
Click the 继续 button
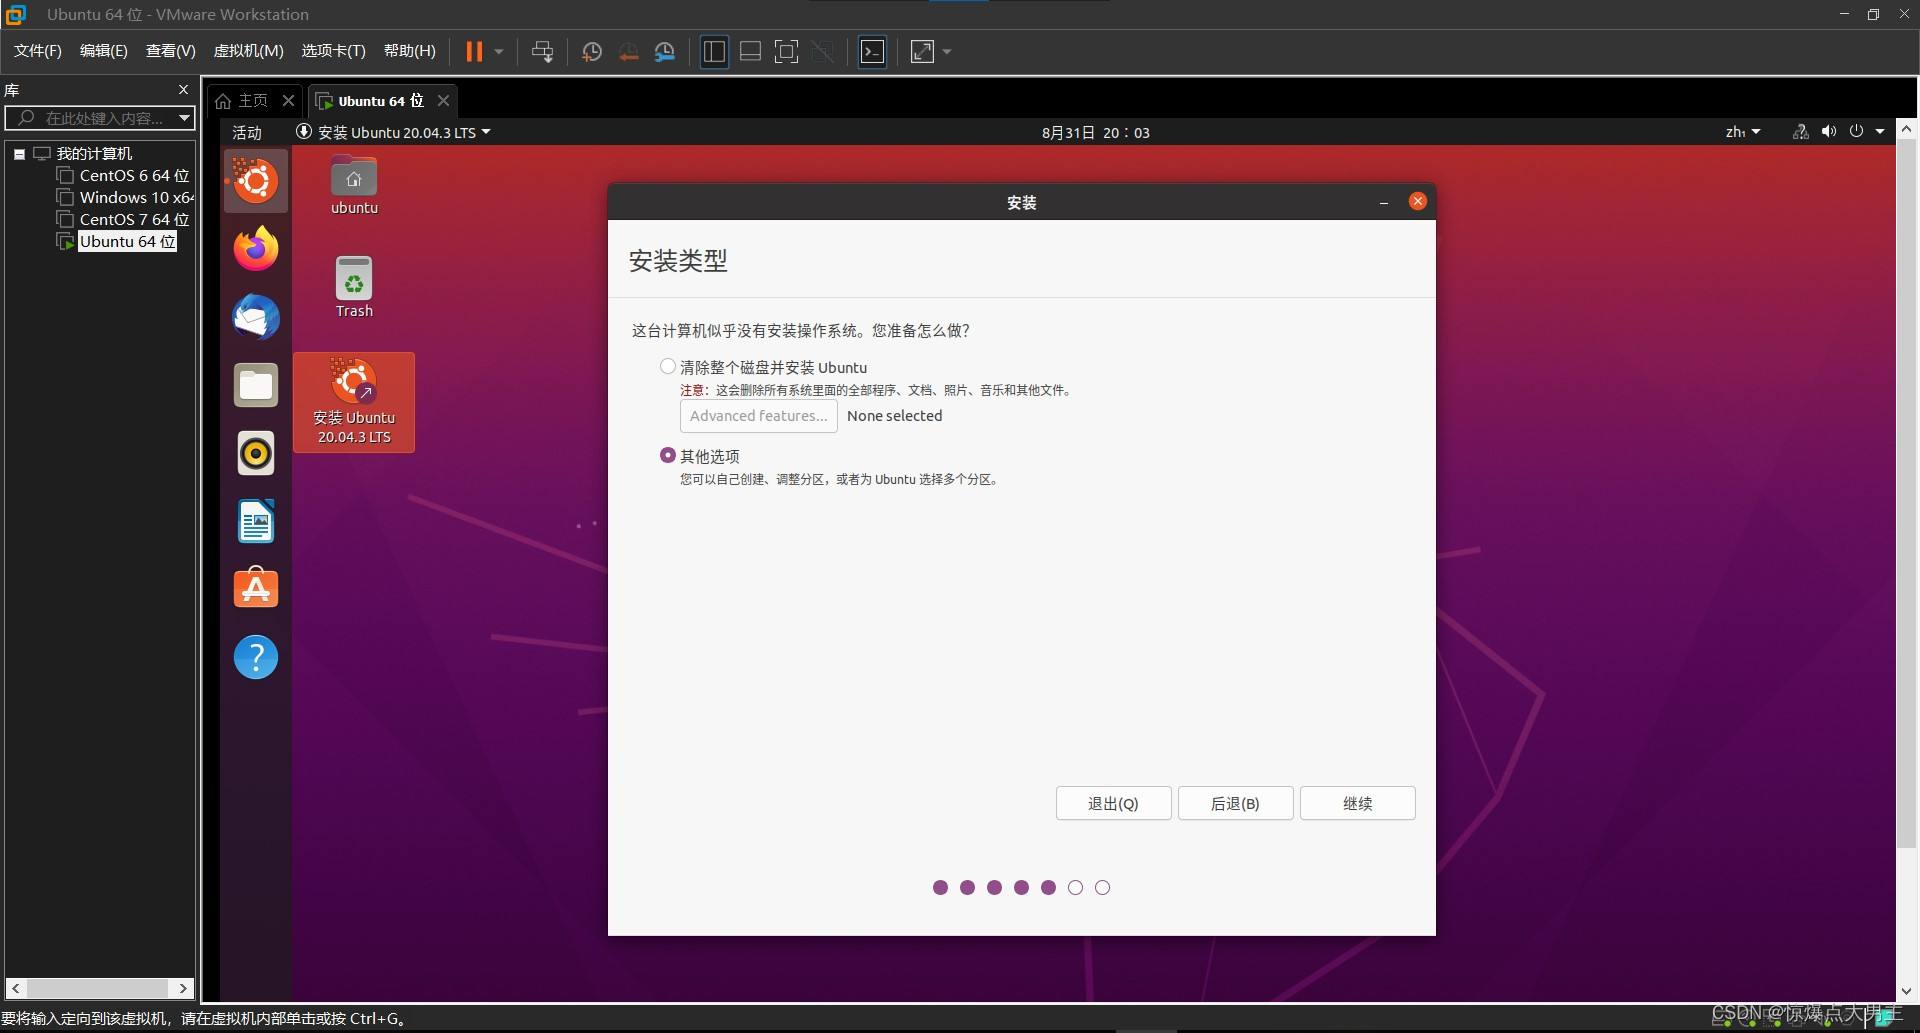[1357, 804]
